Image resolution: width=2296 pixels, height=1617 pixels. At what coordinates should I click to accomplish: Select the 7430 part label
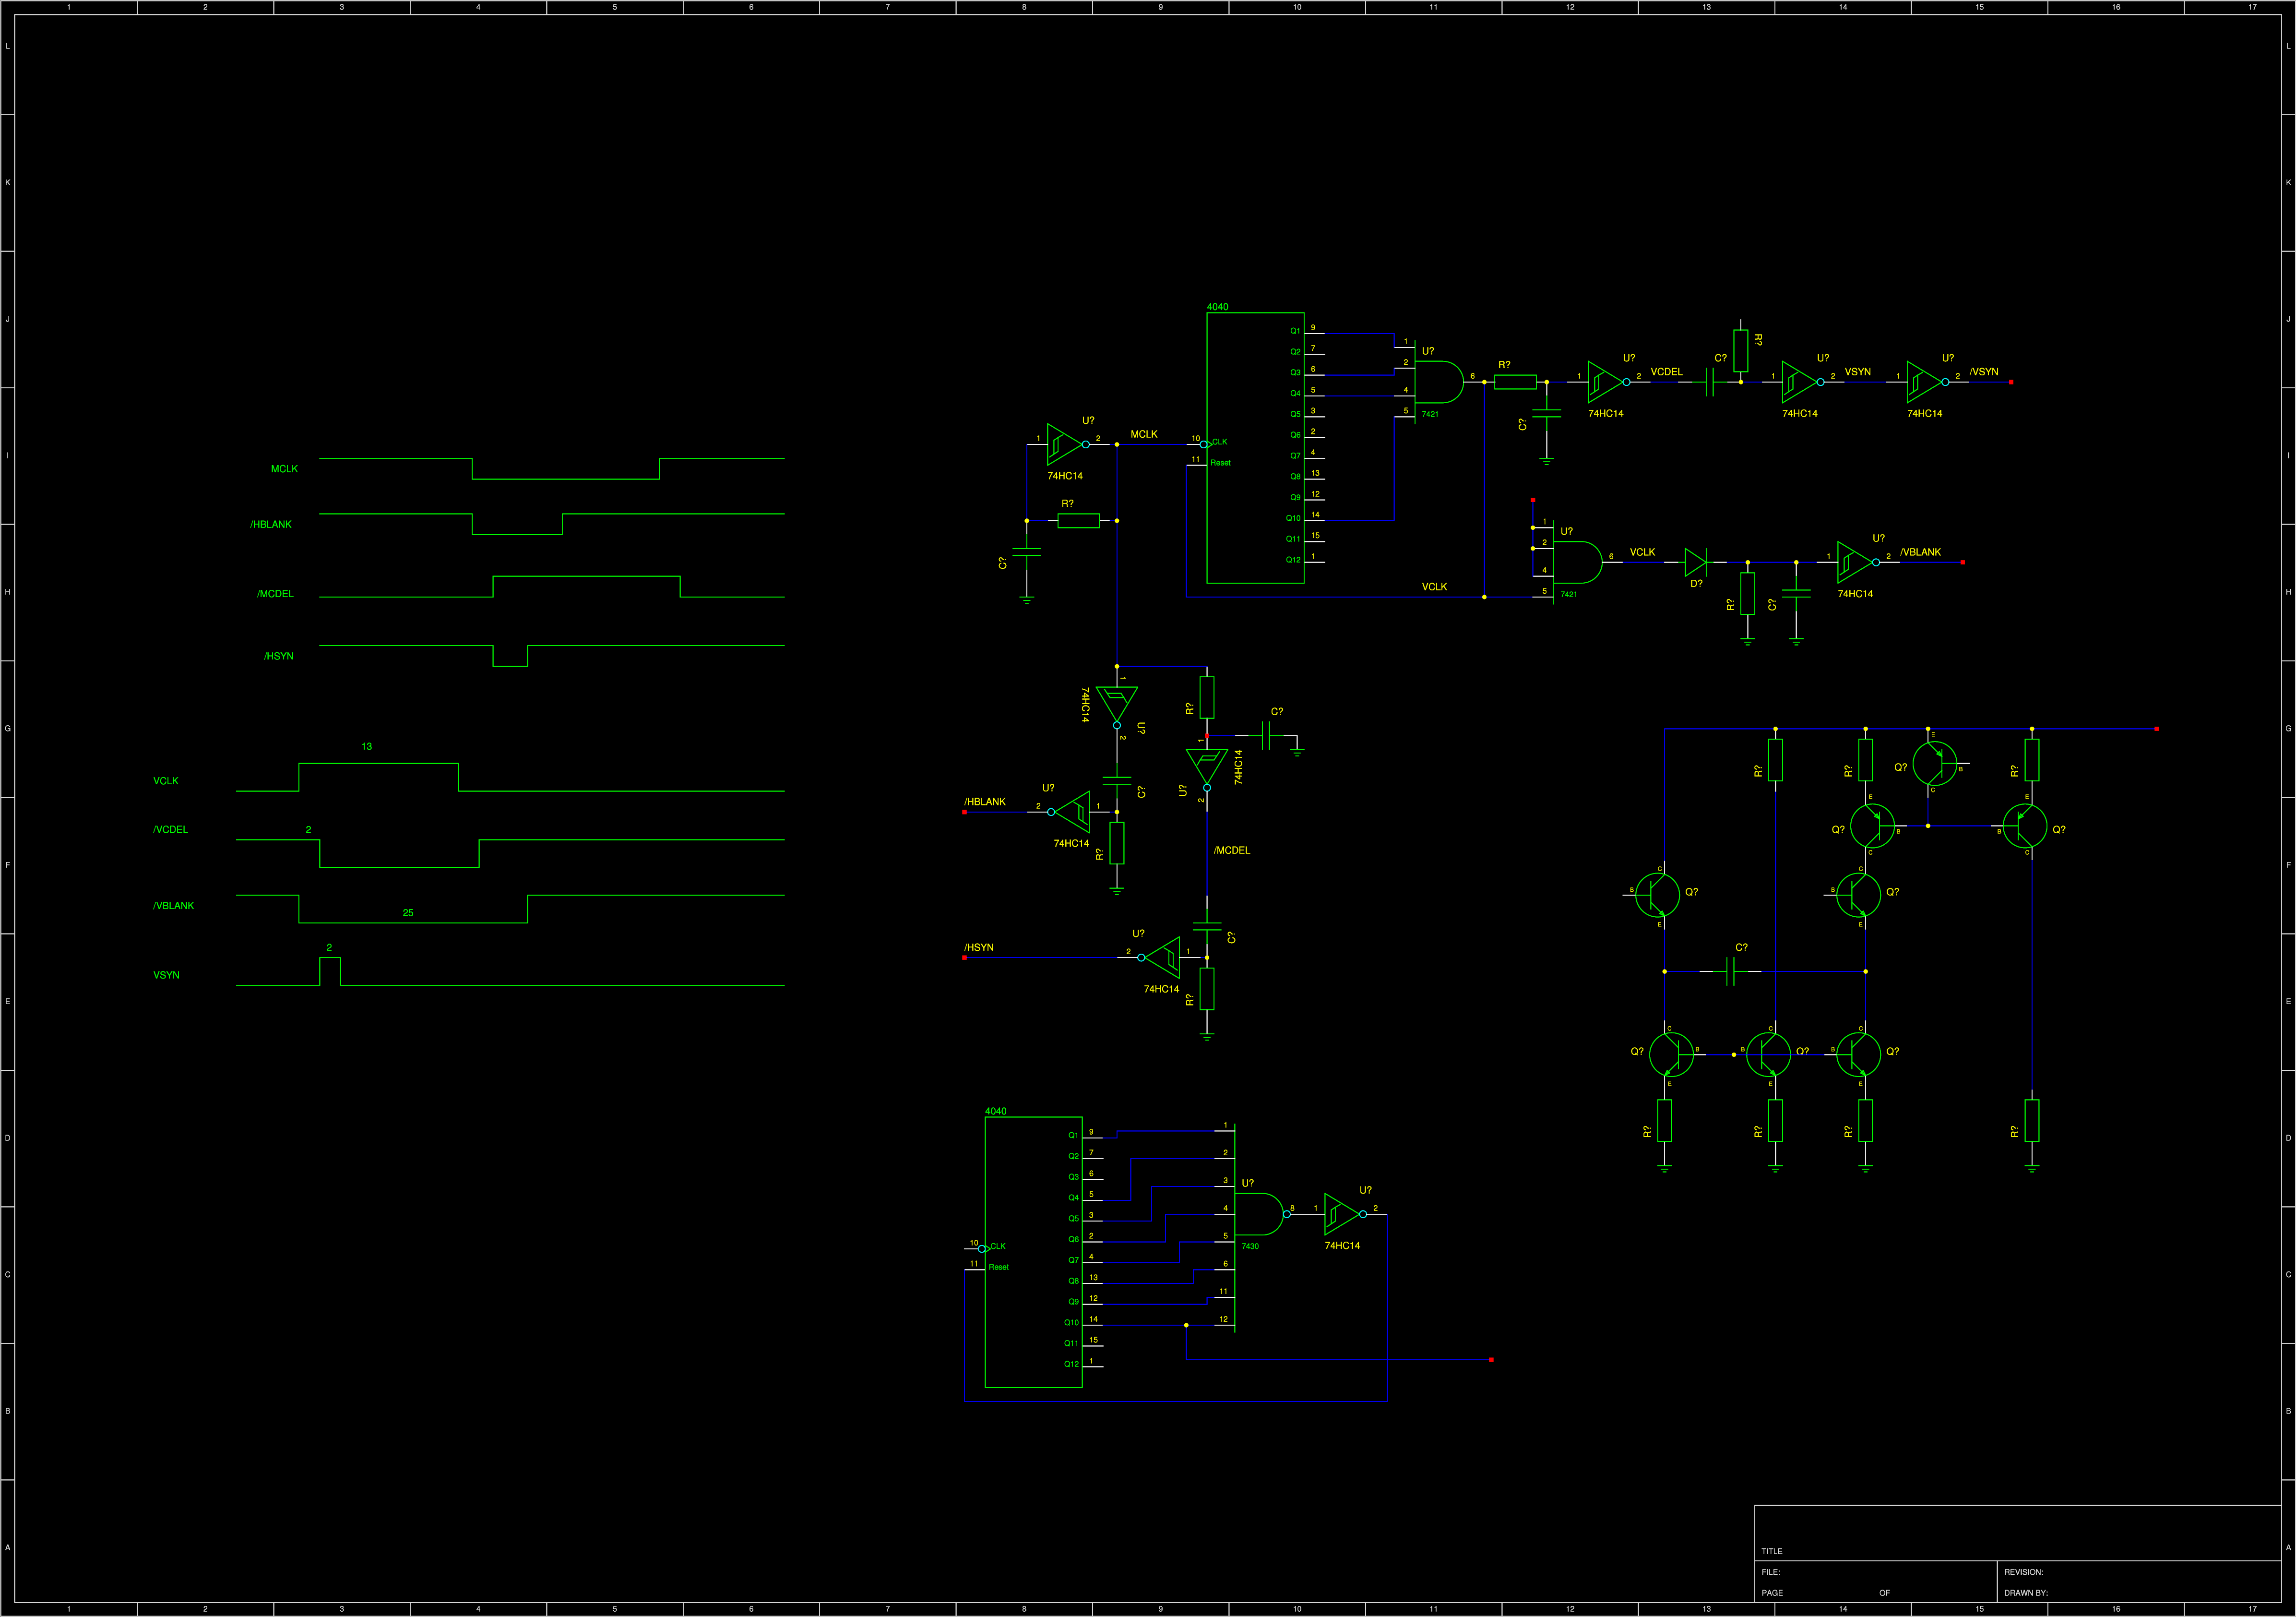pyautogui.click(x=1250, y=1246)
